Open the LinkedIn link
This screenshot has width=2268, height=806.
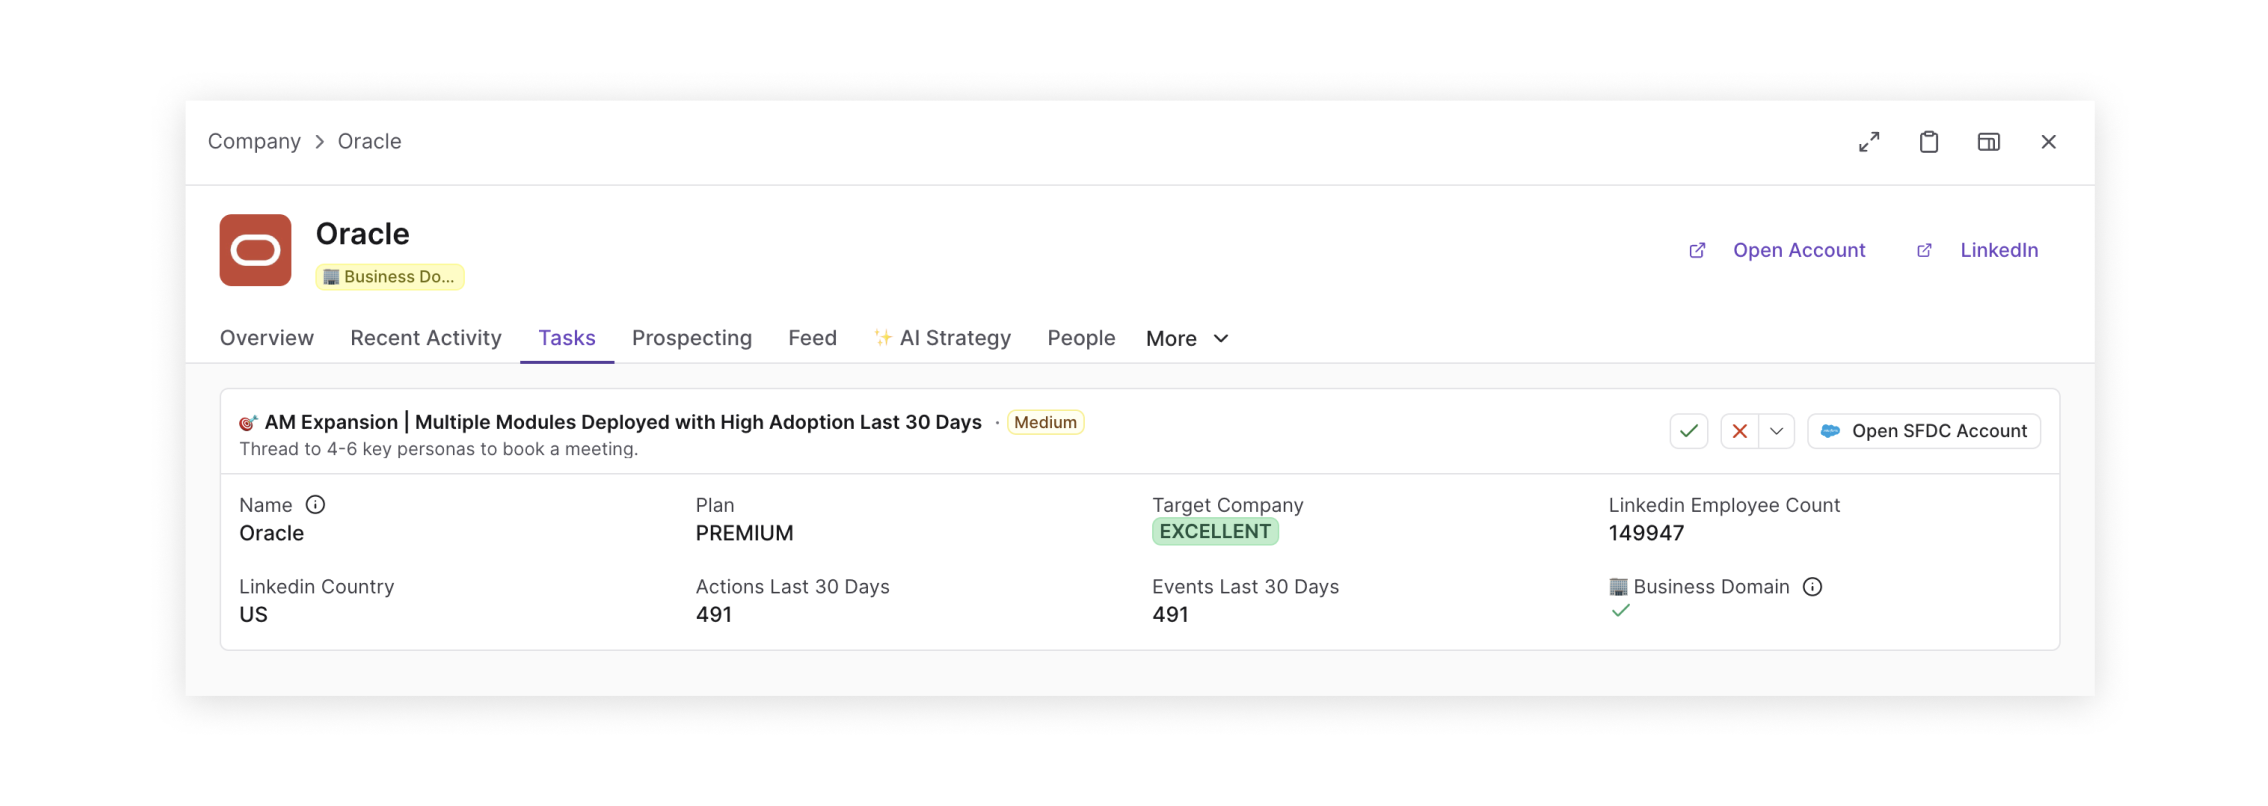point(1999,250)
